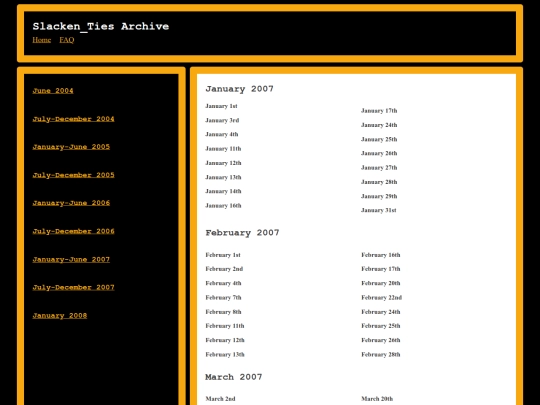Viewport: 540px width, 405px height.
Task: View the February 25th entry
Action: pos(381,326)
